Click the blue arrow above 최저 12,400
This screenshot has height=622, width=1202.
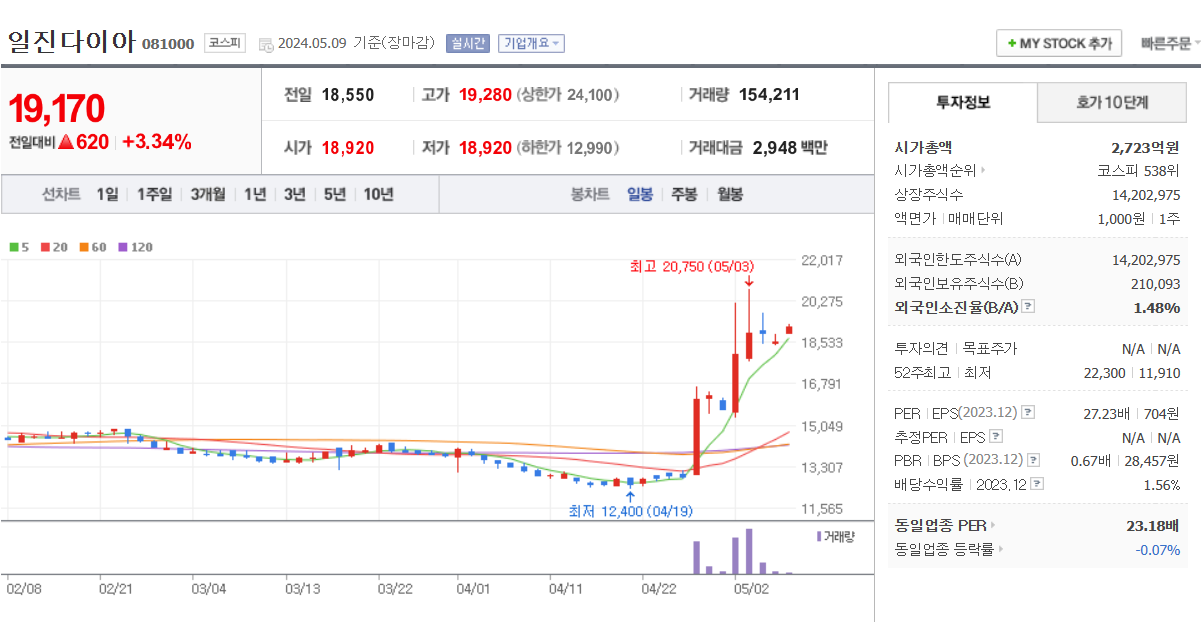pyautogui.click(x=629, y=494)
